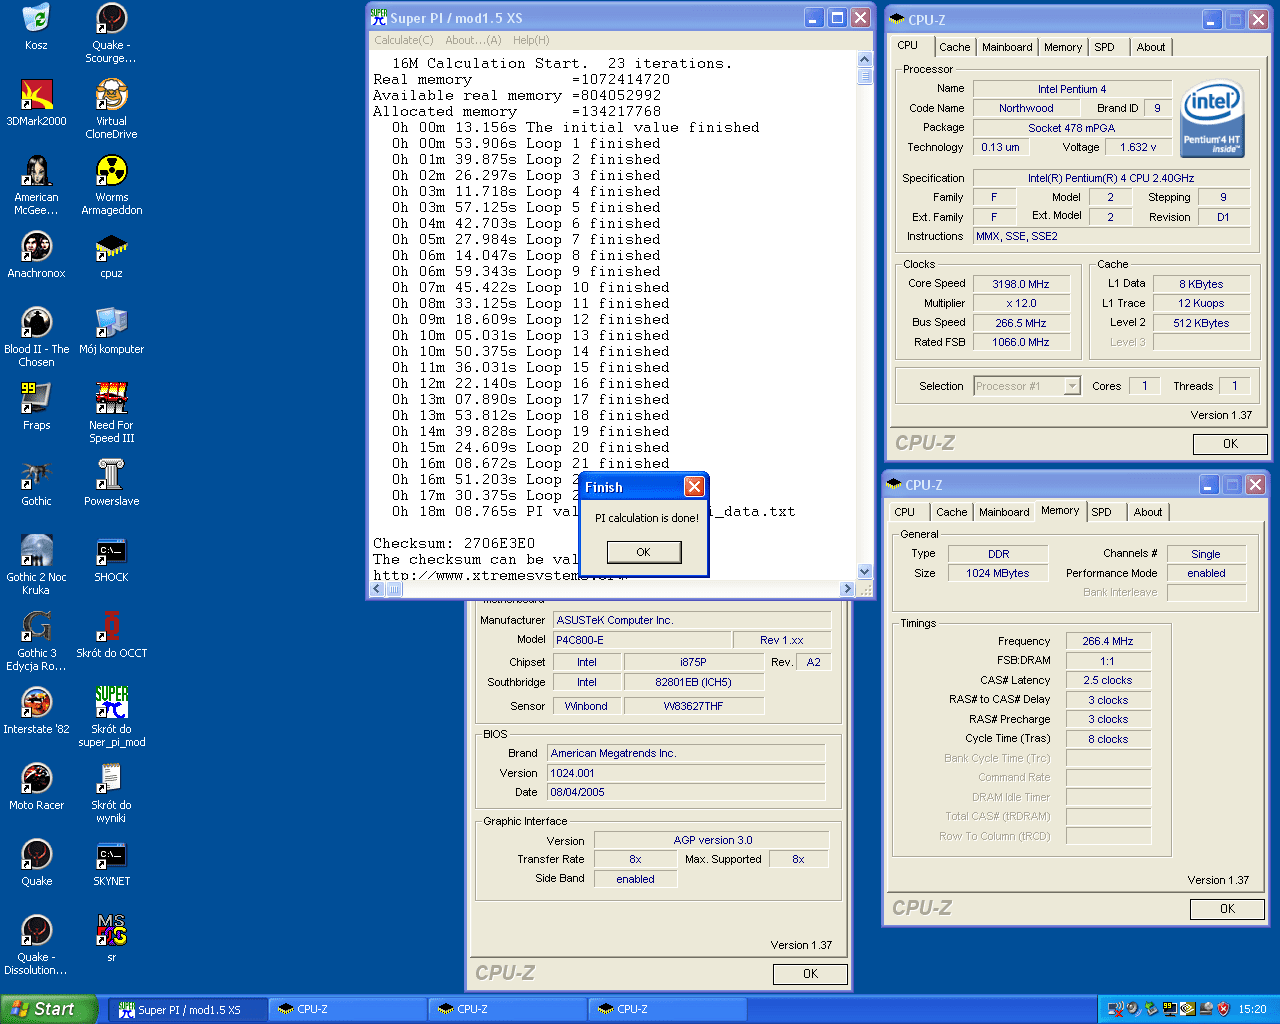Open Help menu in Super PI
The width and height of the screenshot is (1280, 1024).
pyautogui.click(x=531, y=40)
